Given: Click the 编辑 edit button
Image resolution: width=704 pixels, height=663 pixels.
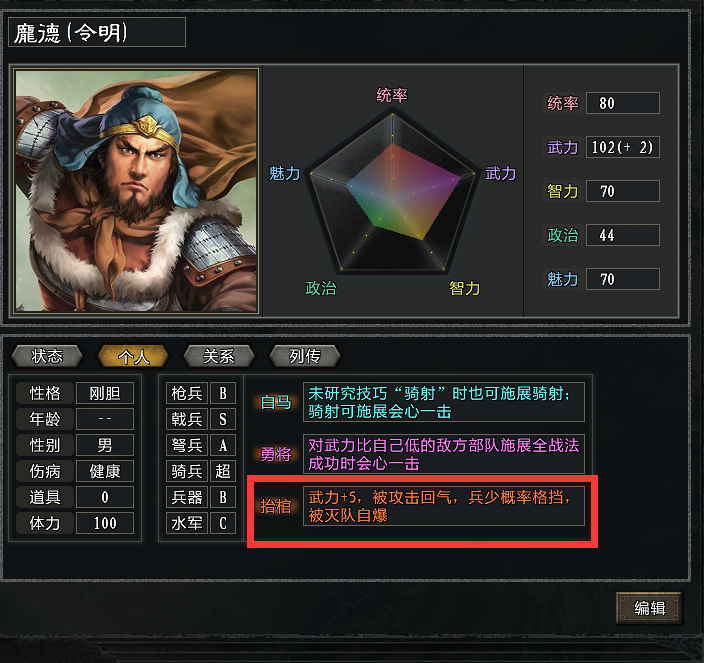Looking at the screenshot, I should click(649, 608).
